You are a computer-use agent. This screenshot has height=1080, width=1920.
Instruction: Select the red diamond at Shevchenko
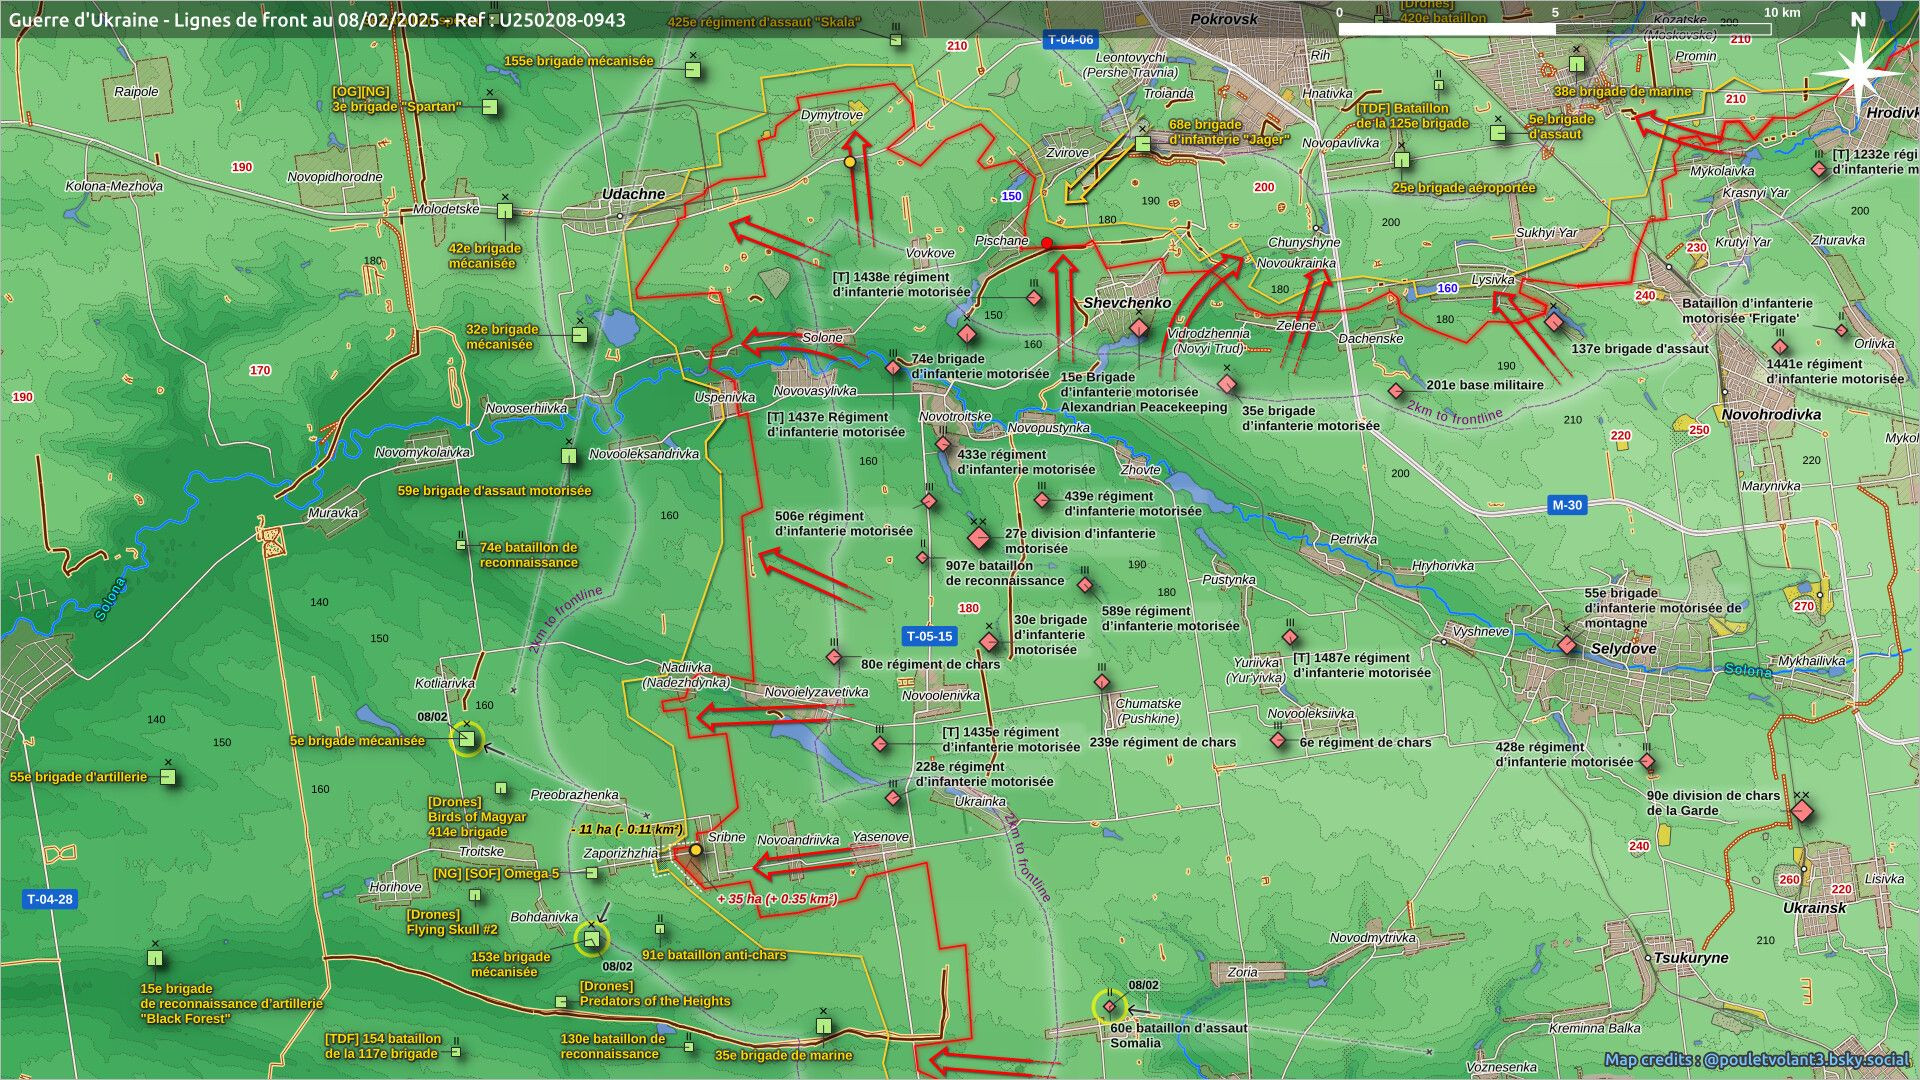pyautogui.click(x=1138, y=329)
